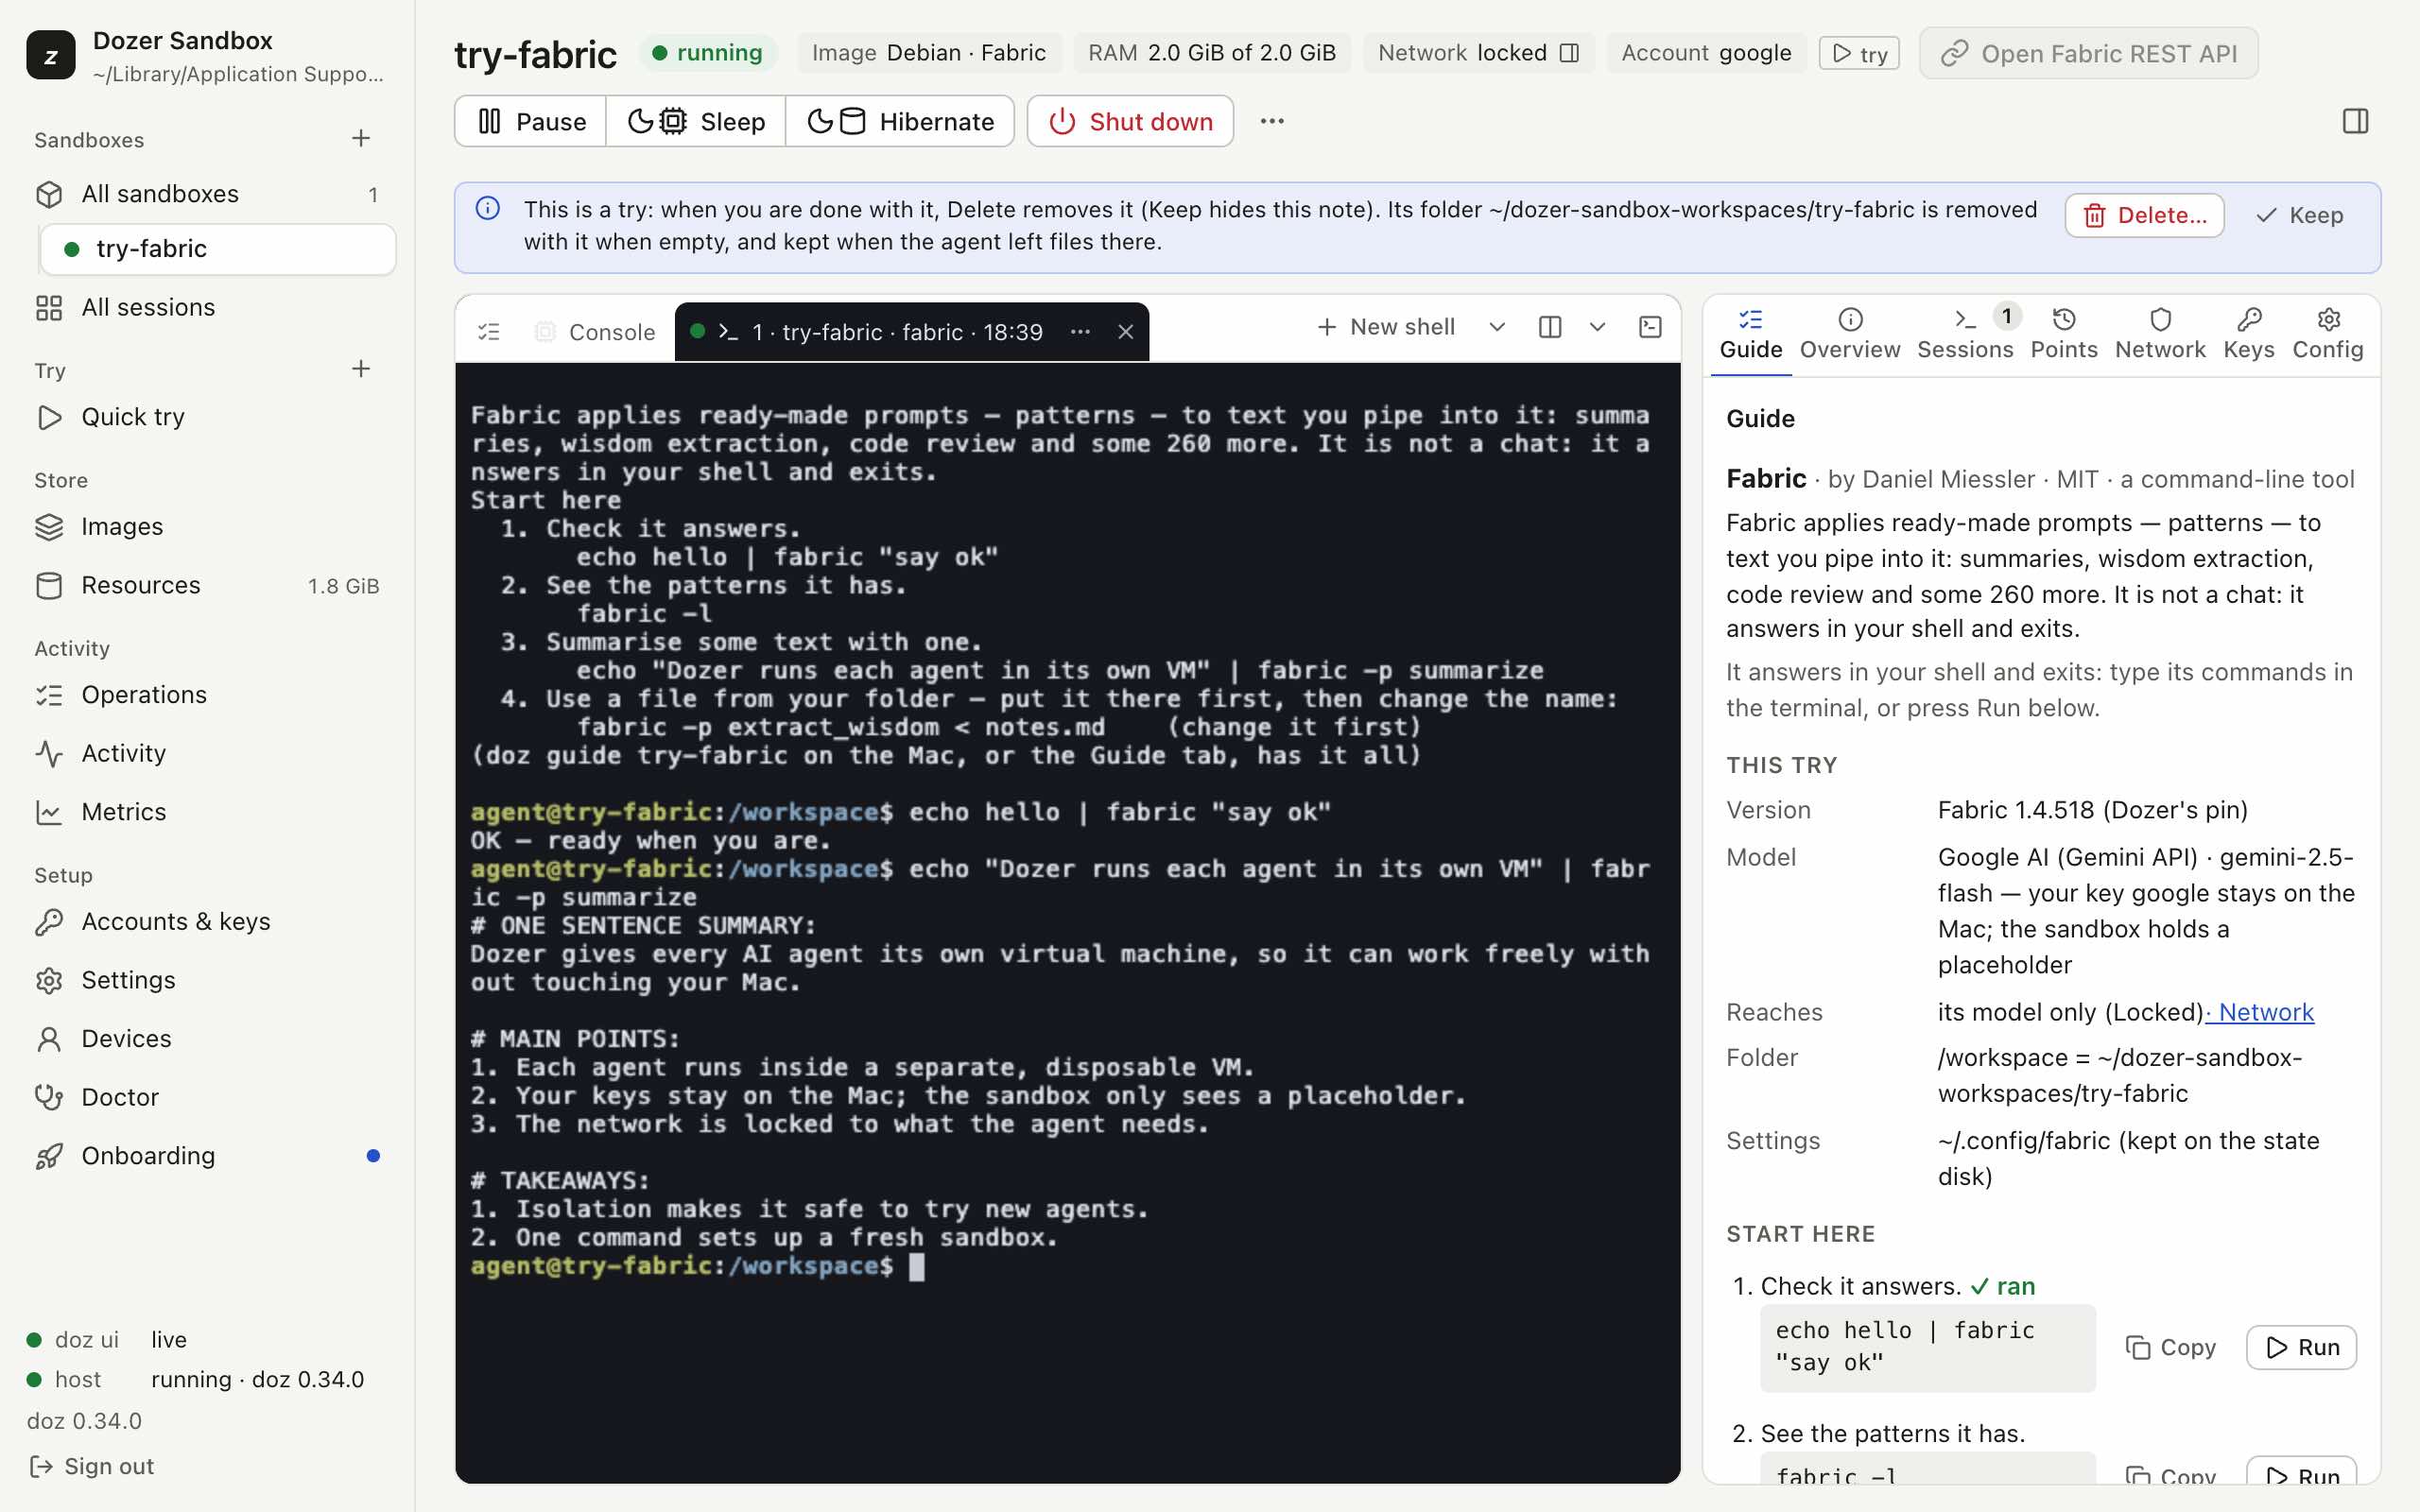Open the Points tab
This screenshot has height=1512, width=2420.
click(x=2064, y=333)
